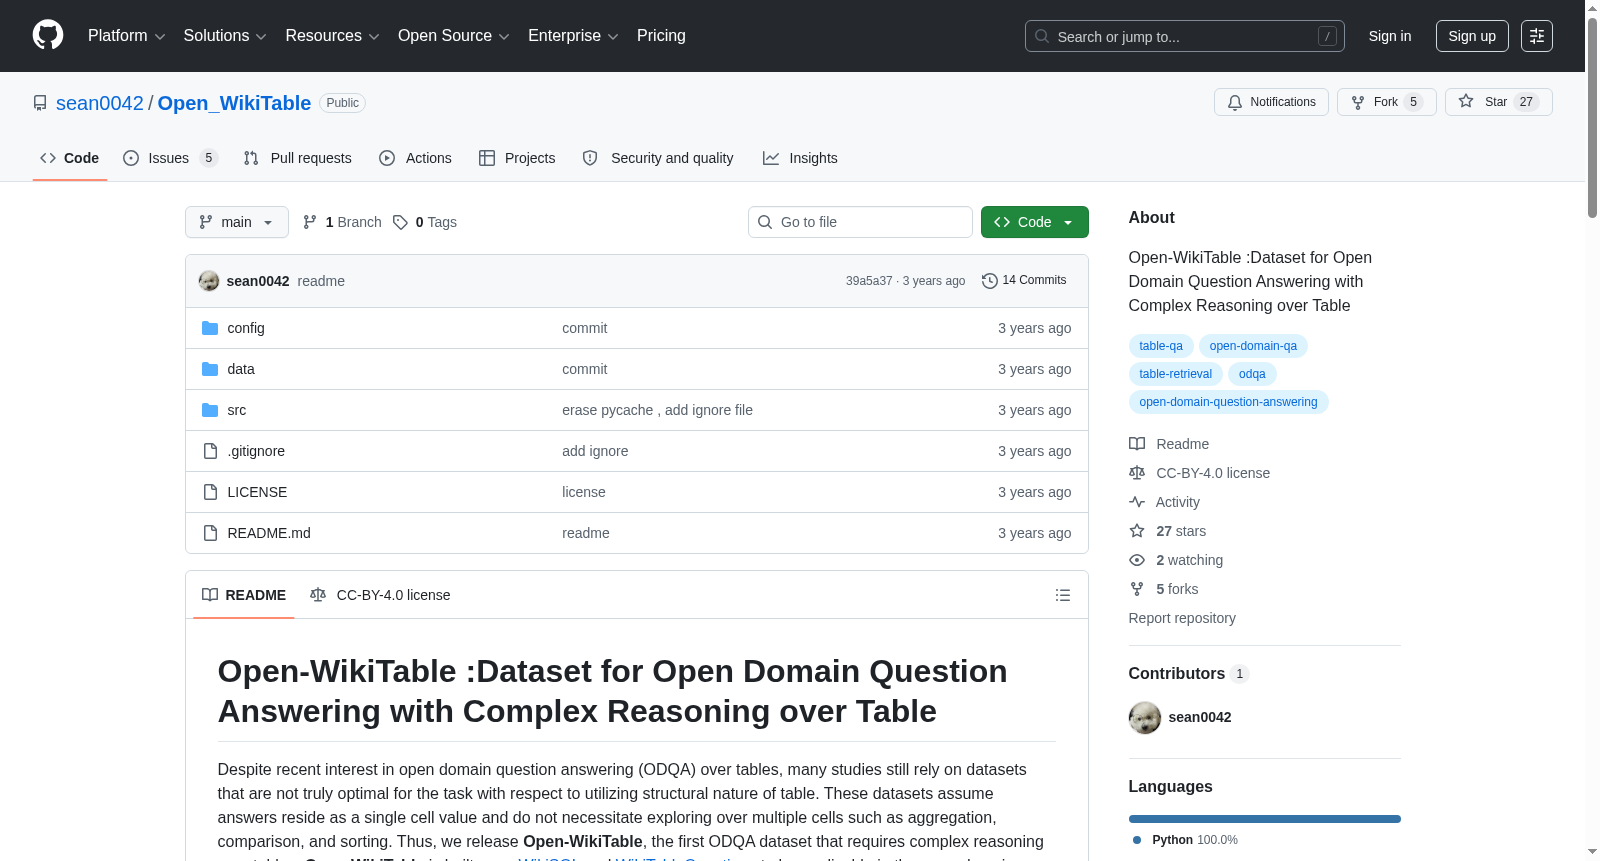Viewport: 1600px width, 861px height.
Task: Click the Python language bar
Action: [1265, 819]
